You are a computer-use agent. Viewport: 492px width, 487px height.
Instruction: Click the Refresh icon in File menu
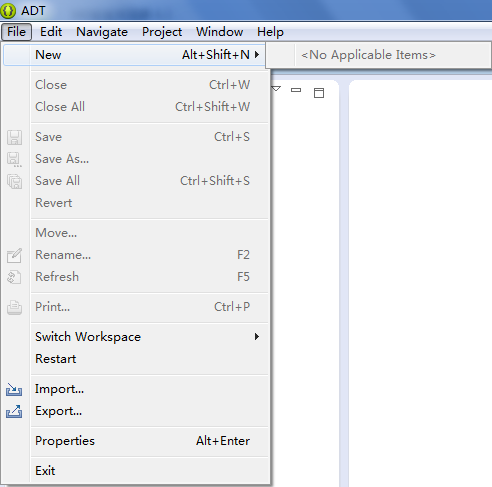[x=14, y=277]
